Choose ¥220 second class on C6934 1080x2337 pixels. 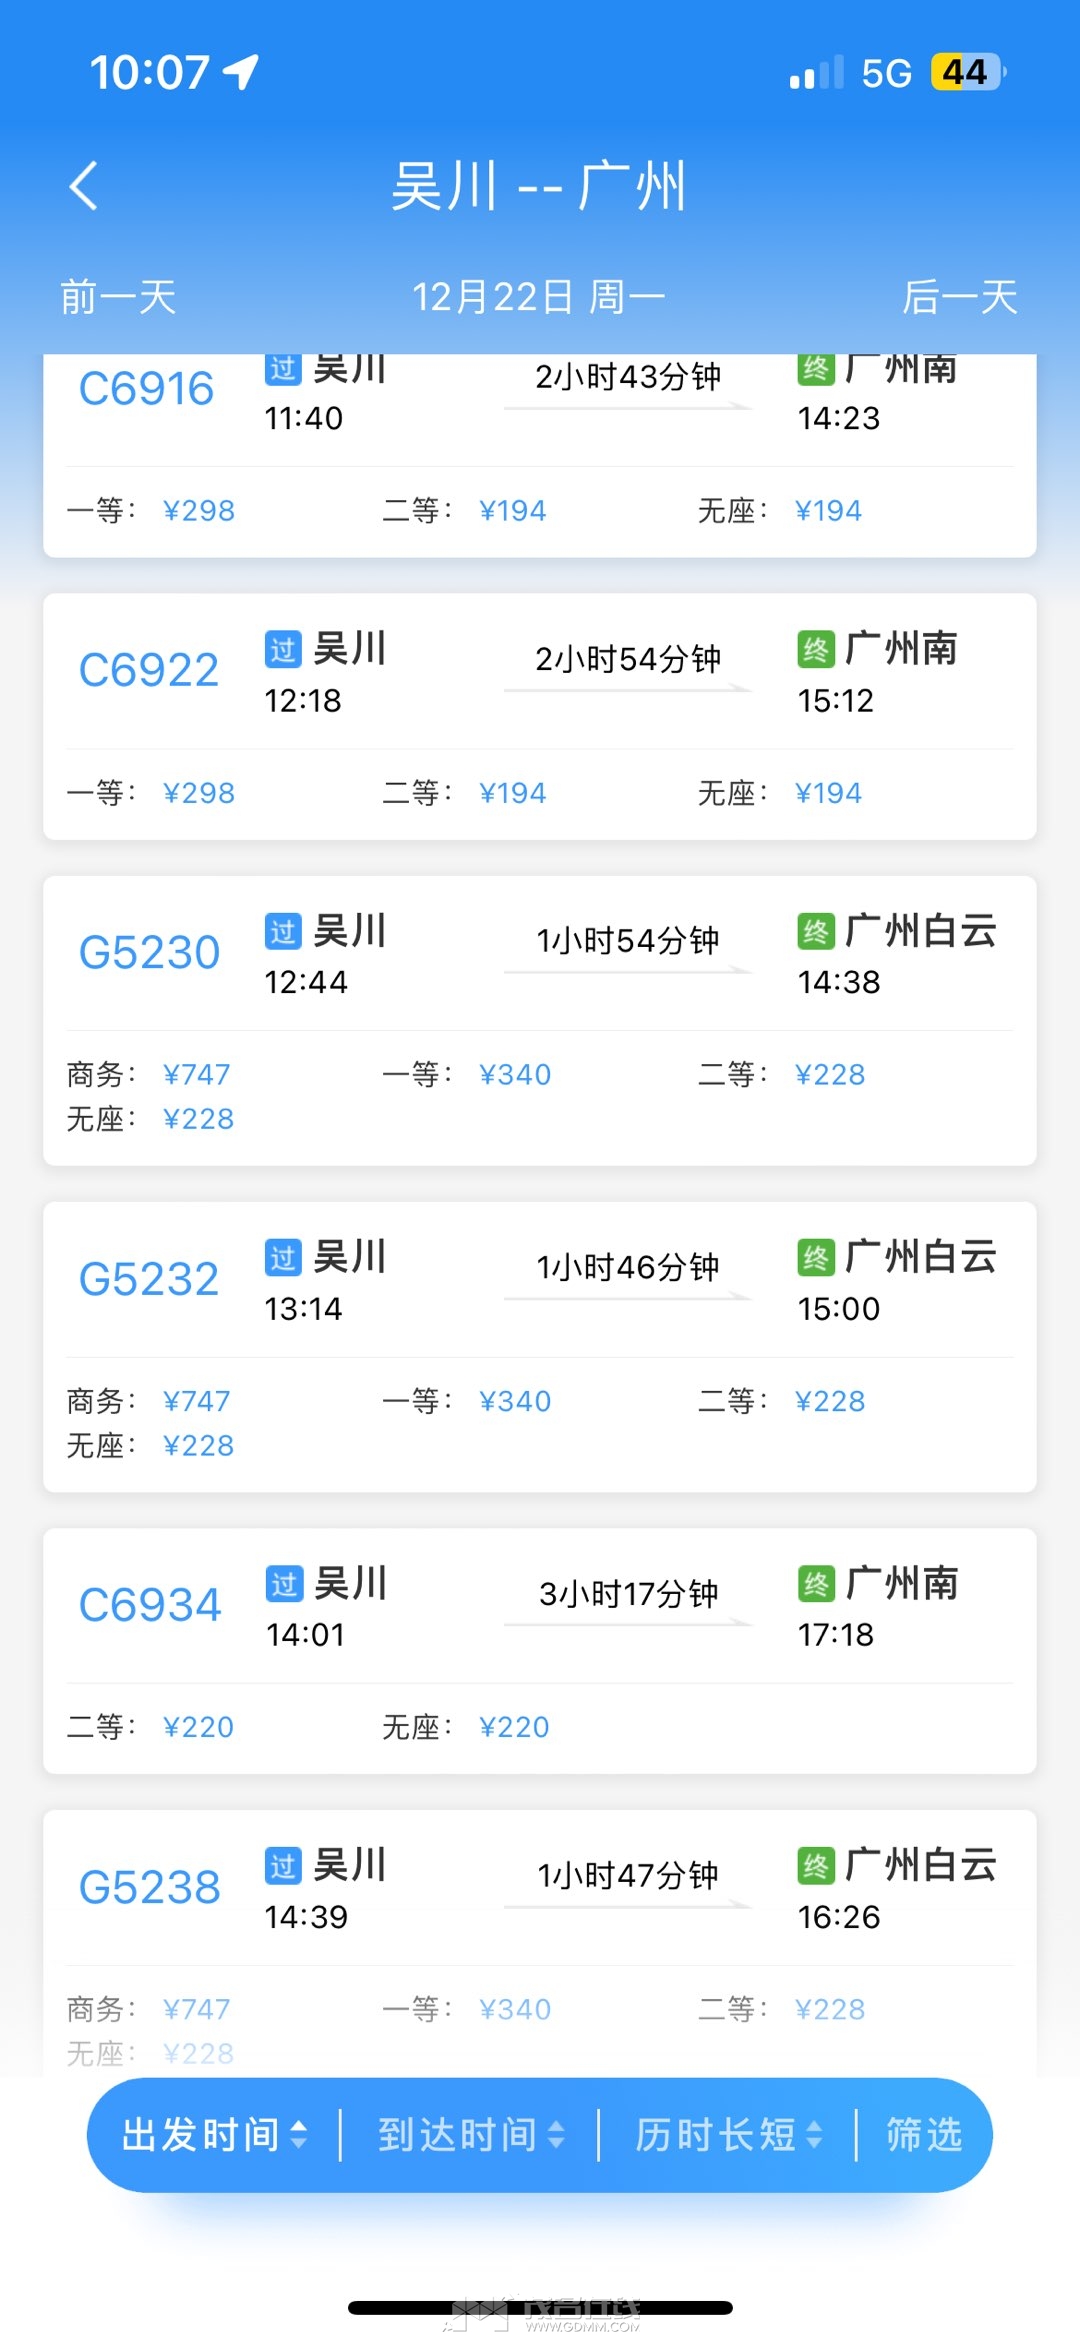[198, 1727]
